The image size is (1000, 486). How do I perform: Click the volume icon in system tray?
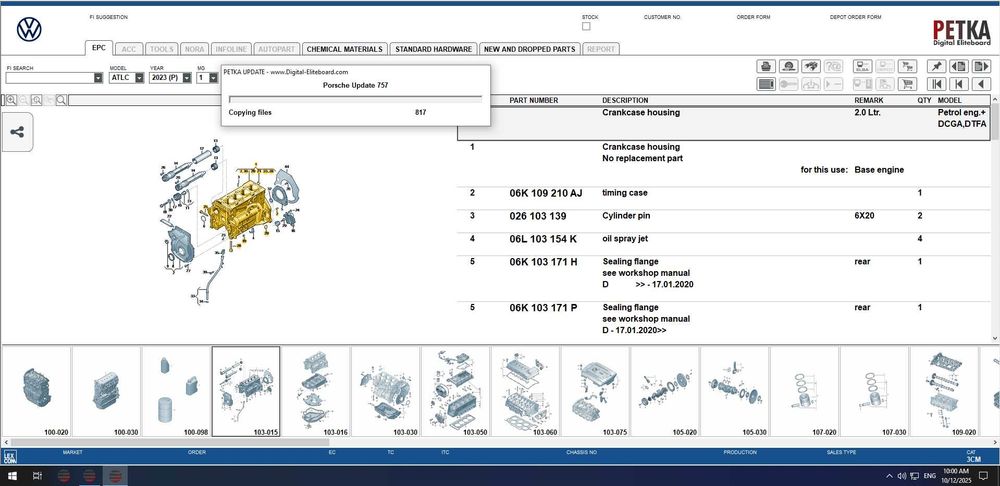[x=902, y=476]
